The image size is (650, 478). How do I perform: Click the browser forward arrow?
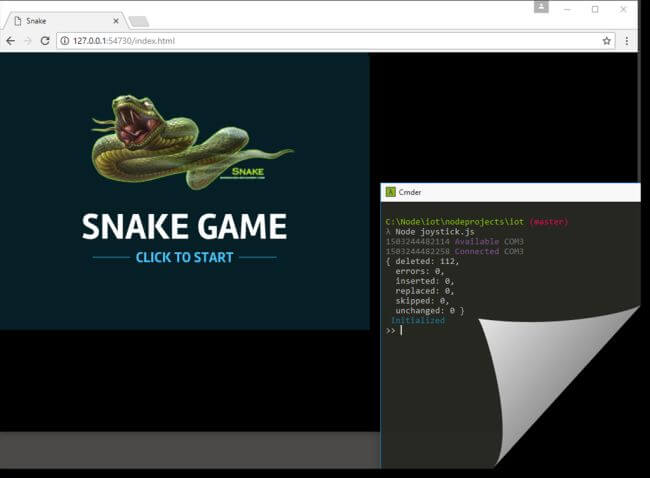(27, 41)
